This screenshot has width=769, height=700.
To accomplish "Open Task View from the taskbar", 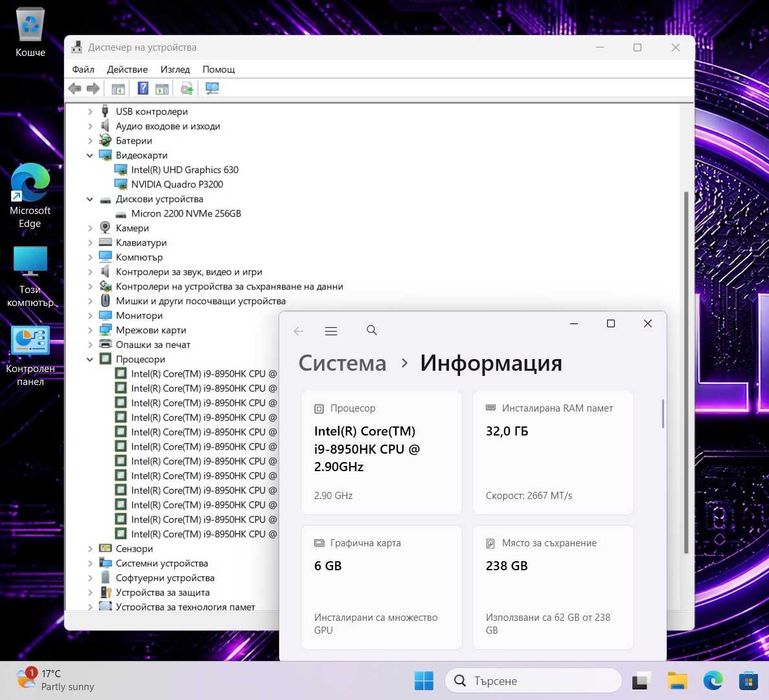I will click(640, 681).
